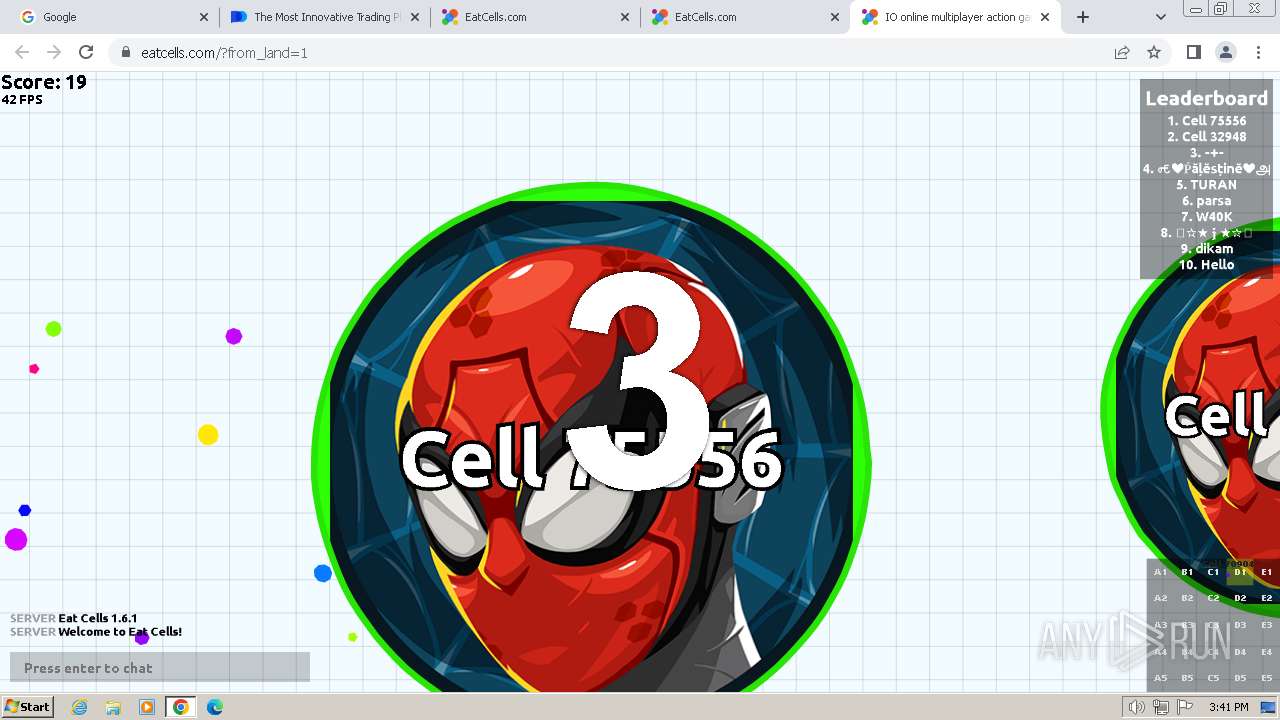The width and height of the screenshot is (1280, 720).
Task: Click minimap sector D4
Action: pos(1240,652)
